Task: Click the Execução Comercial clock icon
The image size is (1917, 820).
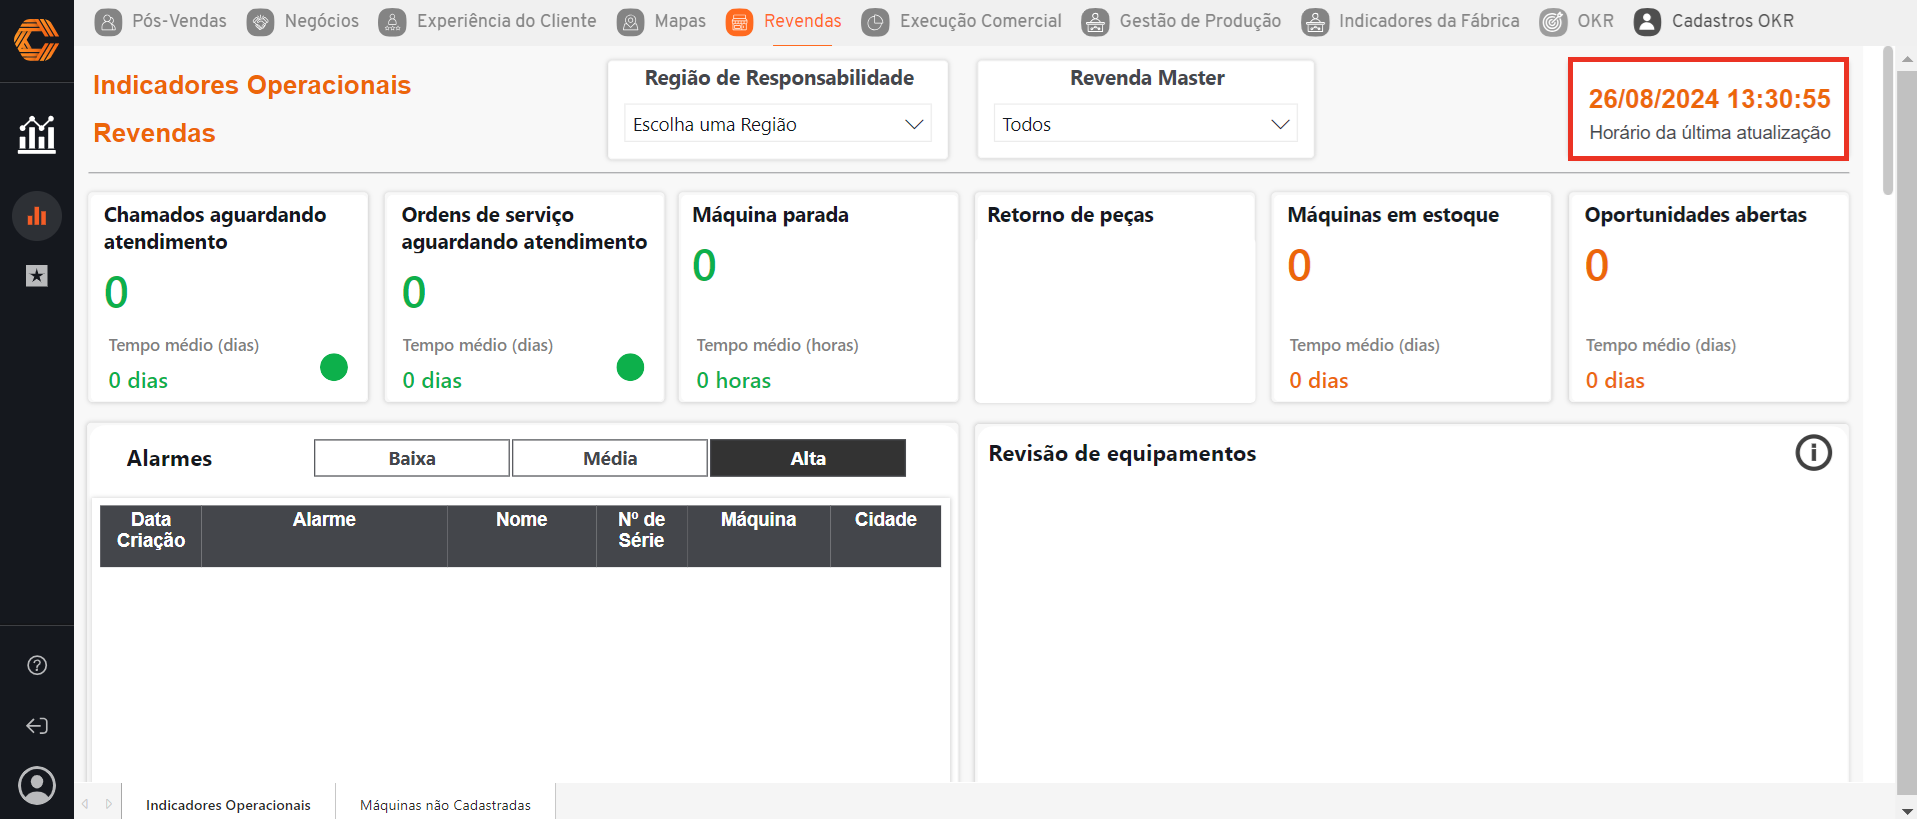Action: click(875, 22)
